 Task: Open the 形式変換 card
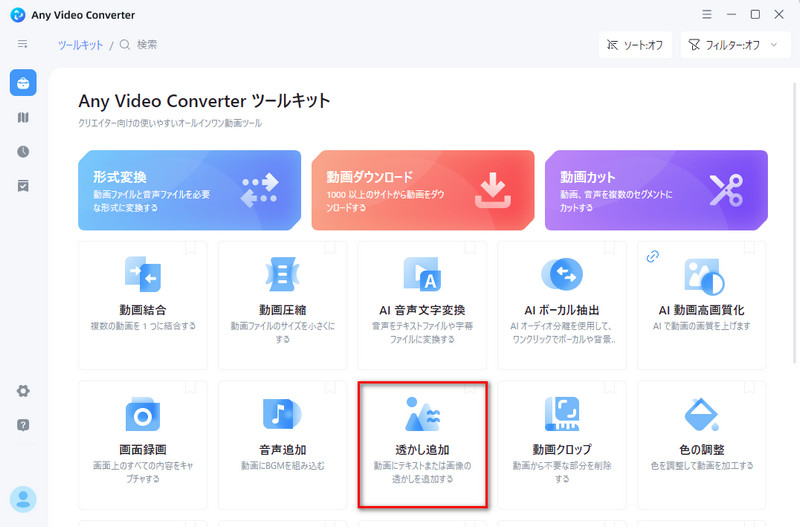click(x=189, y=190)
